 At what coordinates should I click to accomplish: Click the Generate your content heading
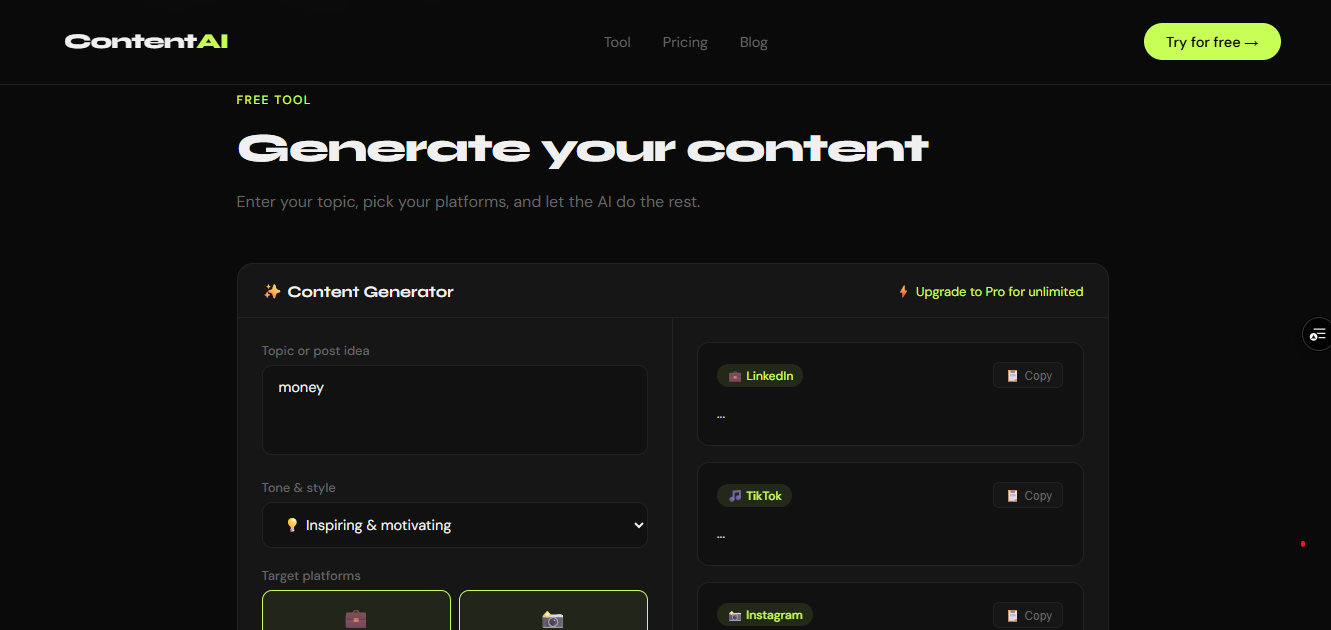click(583, 149)
